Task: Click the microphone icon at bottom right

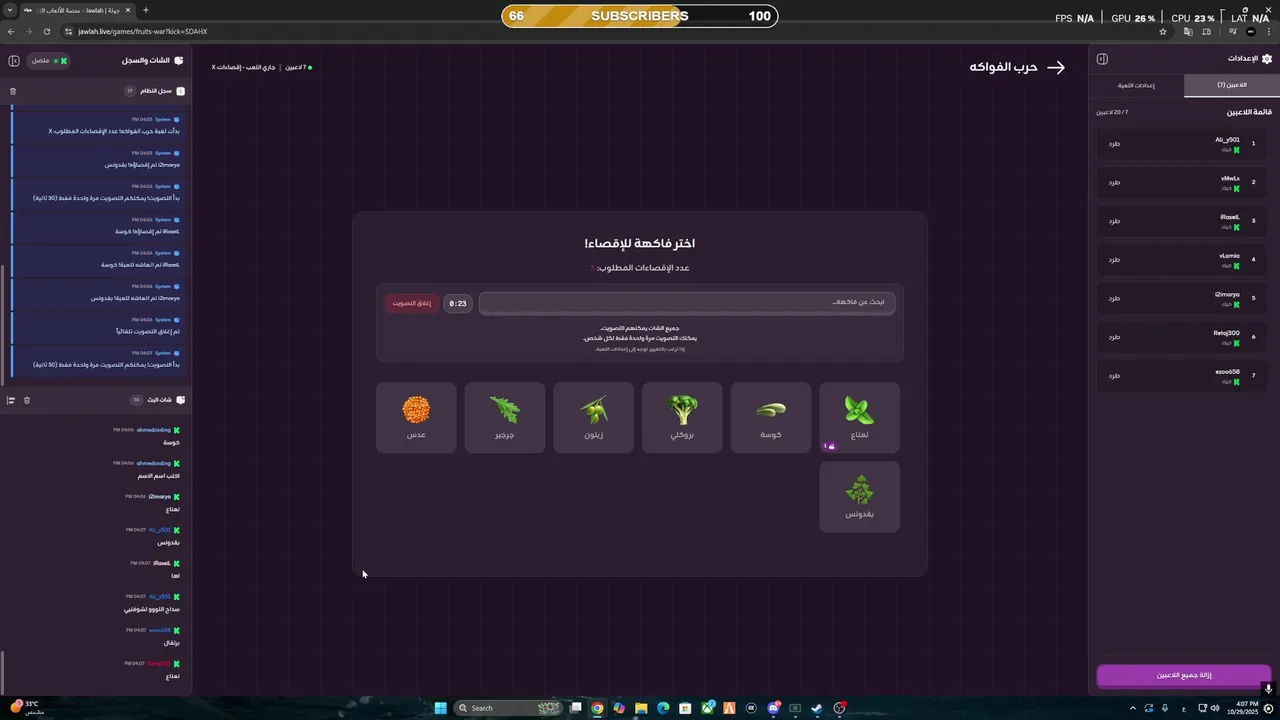Action: click(x=1268, y=688)
